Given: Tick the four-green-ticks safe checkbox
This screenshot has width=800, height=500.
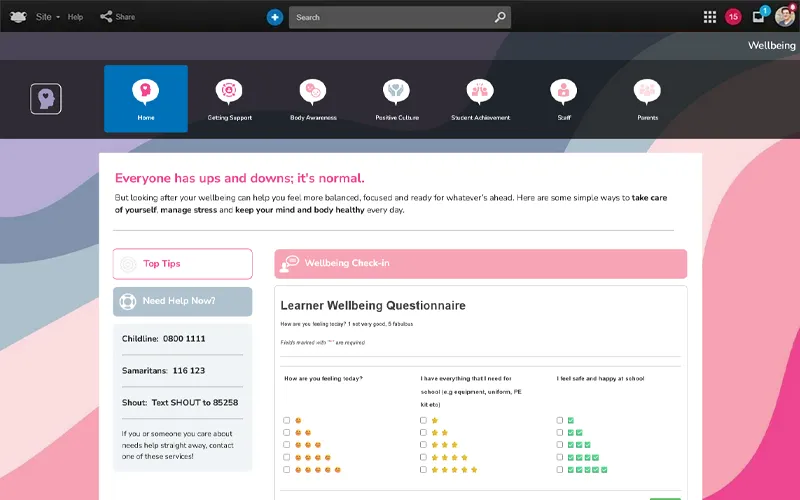Looking at the screenshot, I should [560, 457].
